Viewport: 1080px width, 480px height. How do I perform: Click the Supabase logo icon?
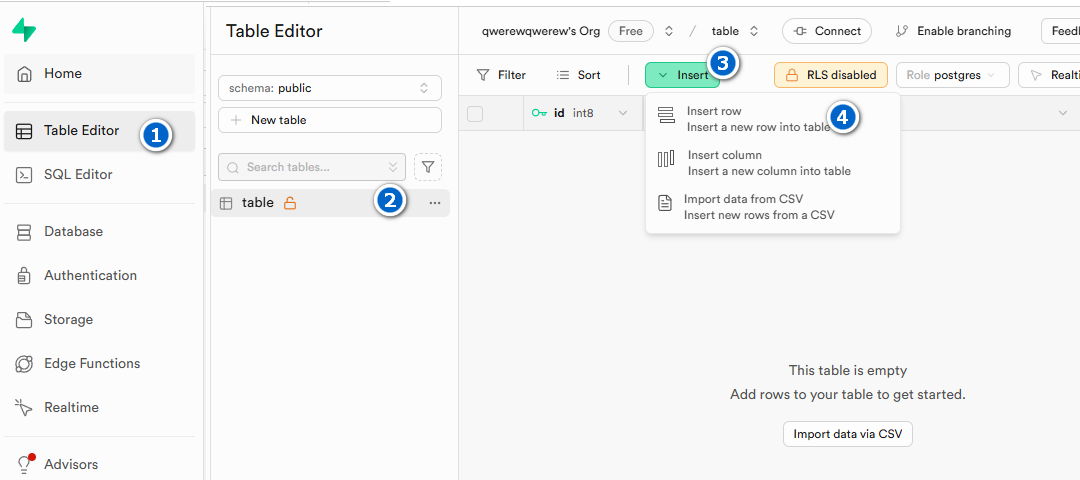coord(24,30)
